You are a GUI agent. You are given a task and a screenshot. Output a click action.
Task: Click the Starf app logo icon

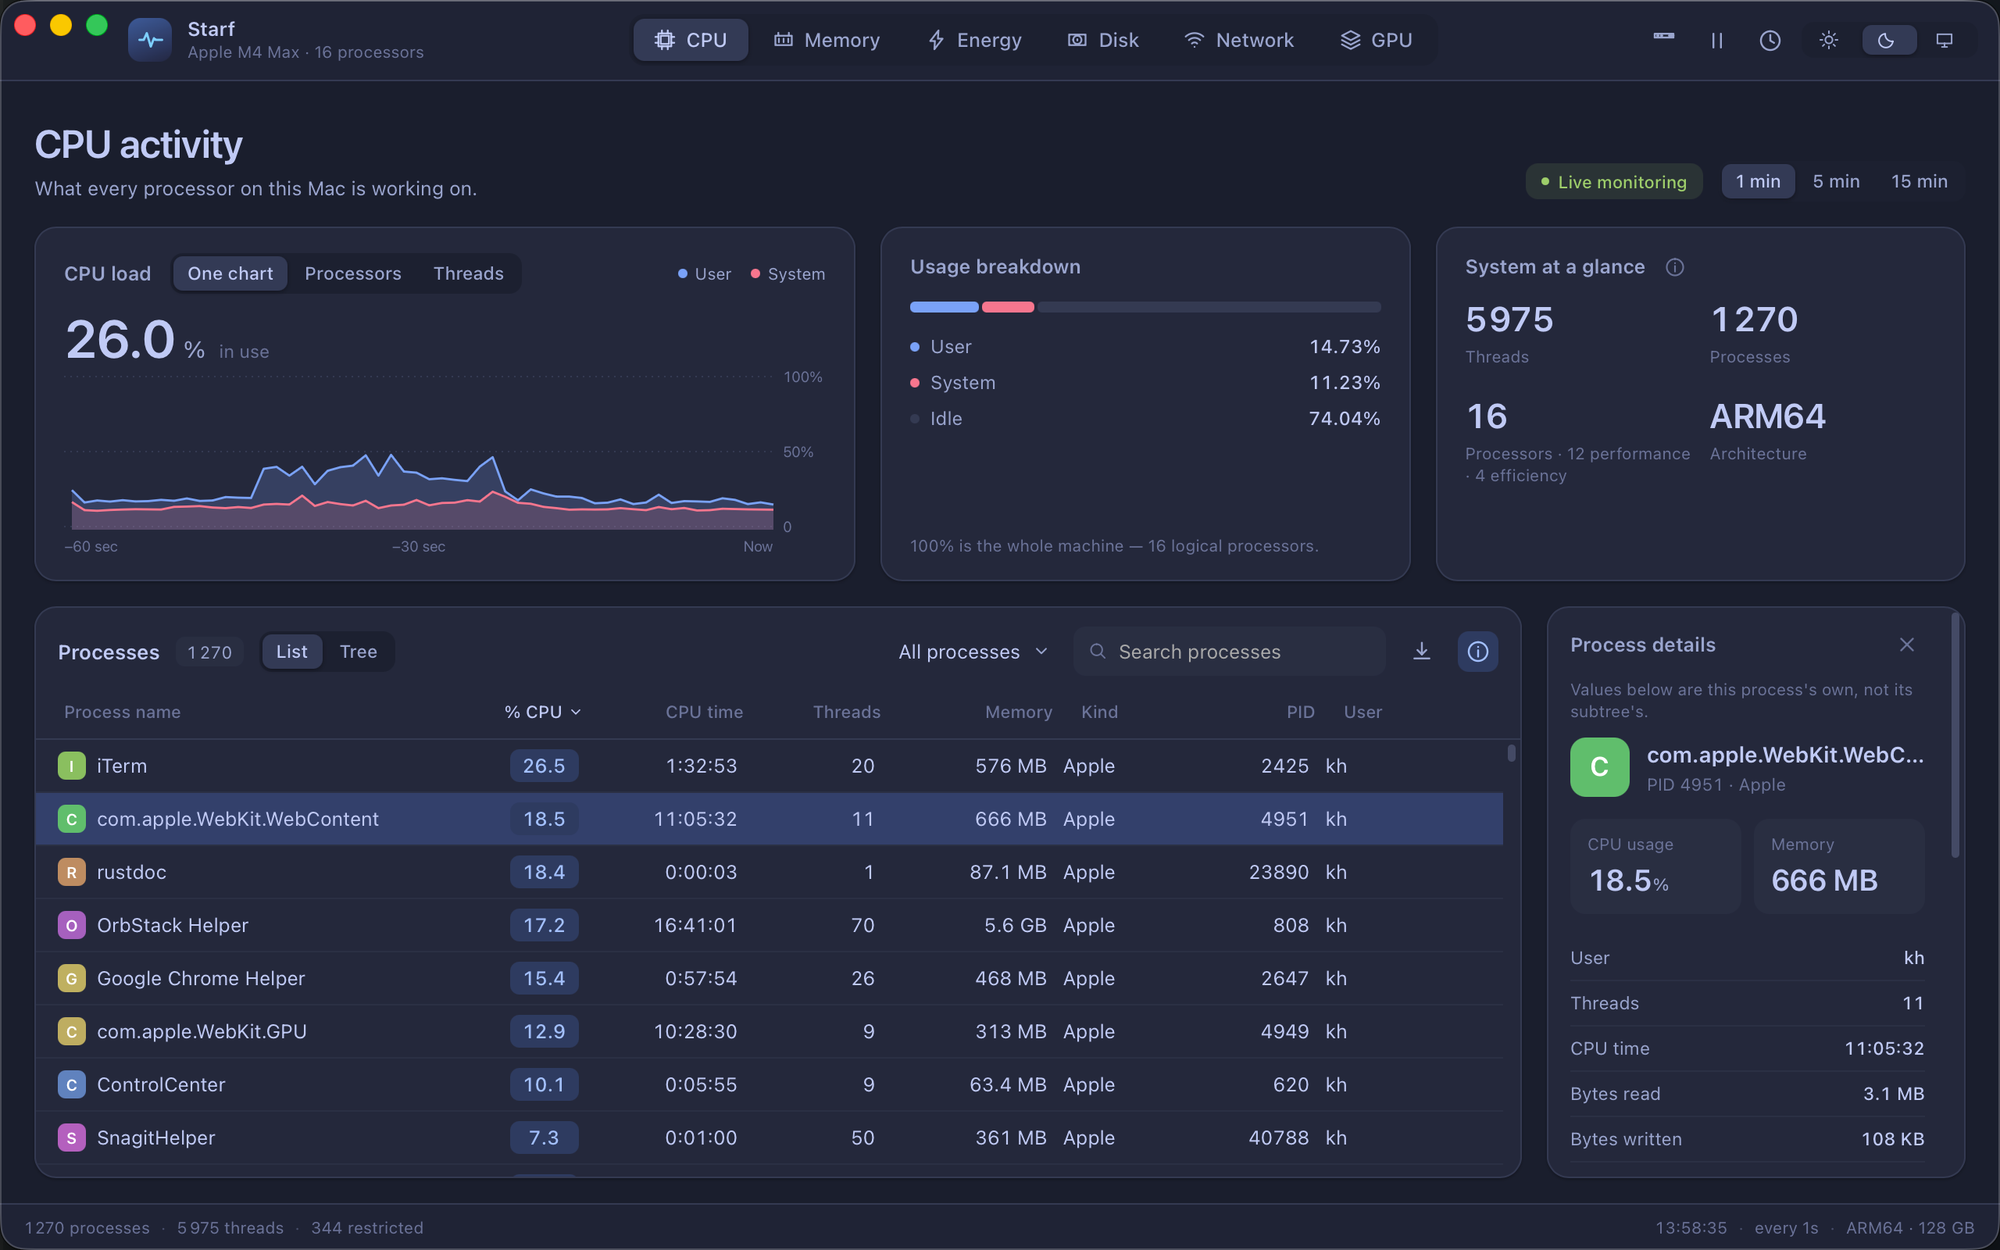(150, 40)
